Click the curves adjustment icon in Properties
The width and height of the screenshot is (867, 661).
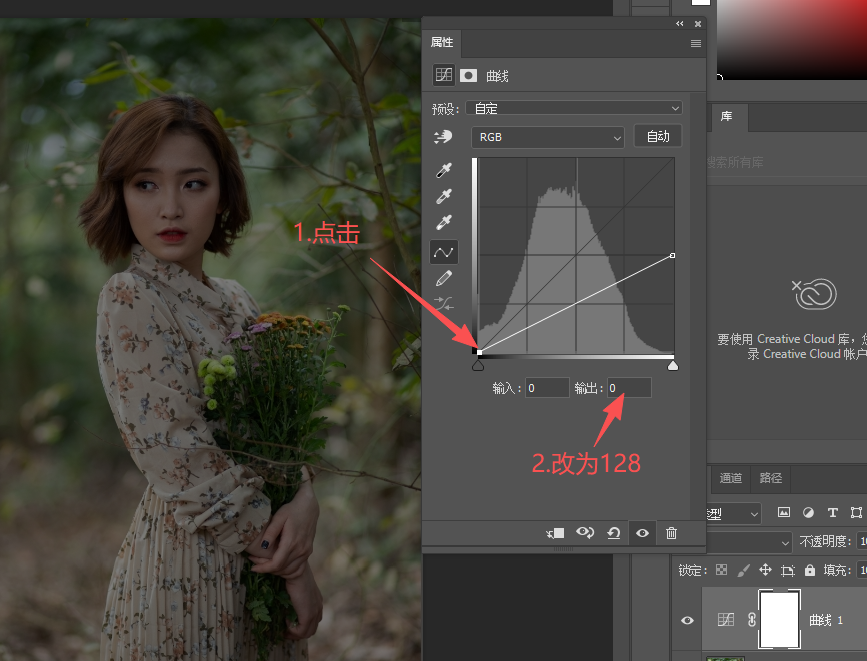click(x=443, y=75)
